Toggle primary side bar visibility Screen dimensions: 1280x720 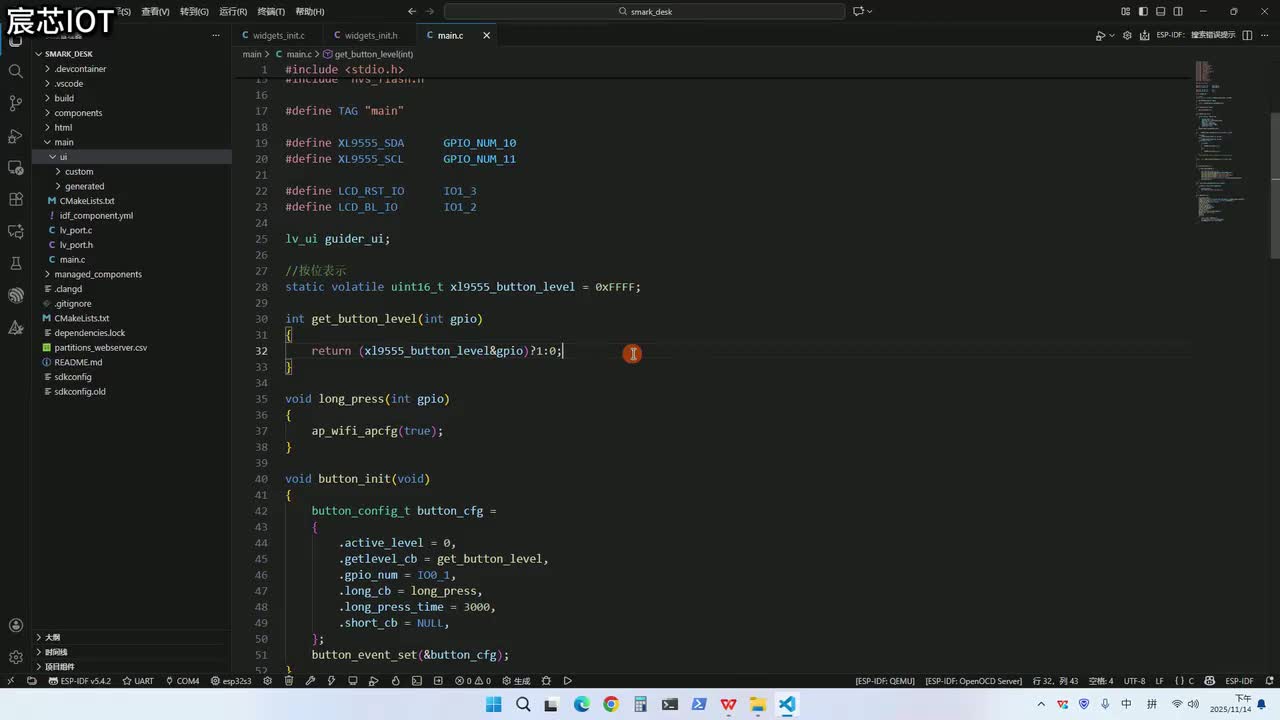pyautogui.click(x=1143, y=11)
